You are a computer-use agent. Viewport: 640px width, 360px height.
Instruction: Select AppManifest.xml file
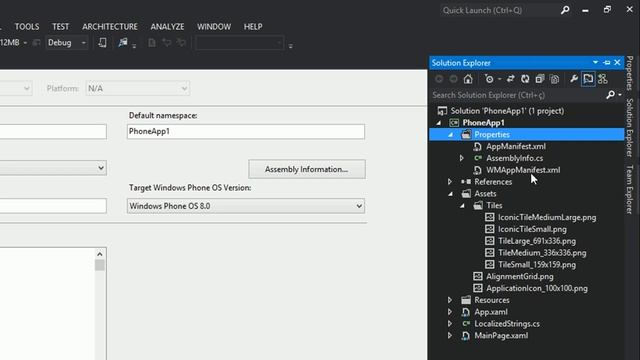pos(516,146)
